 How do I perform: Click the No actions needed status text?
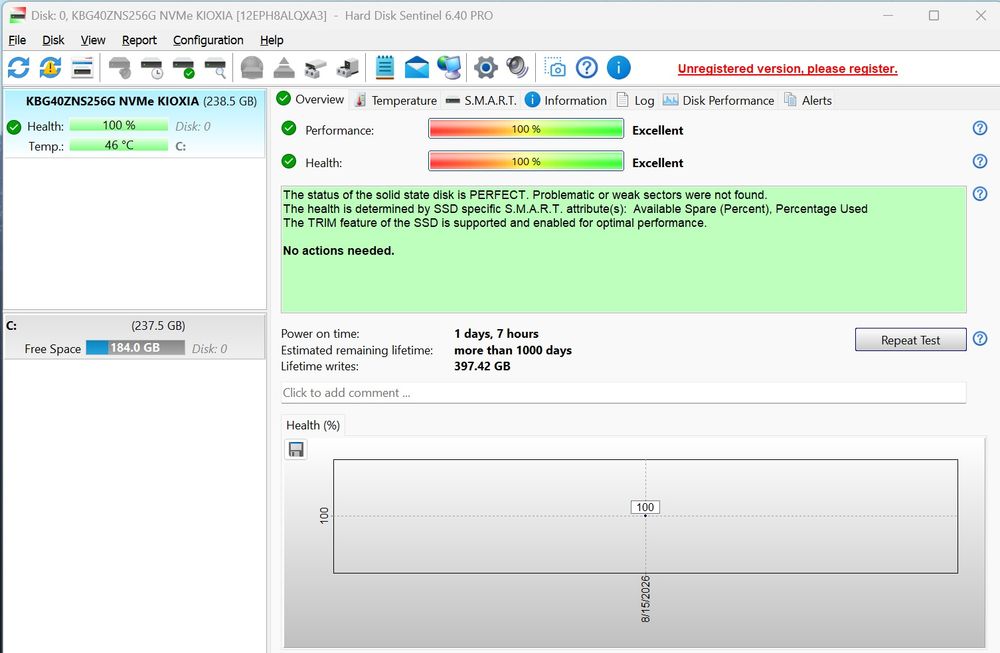click(x=339, y=251)
